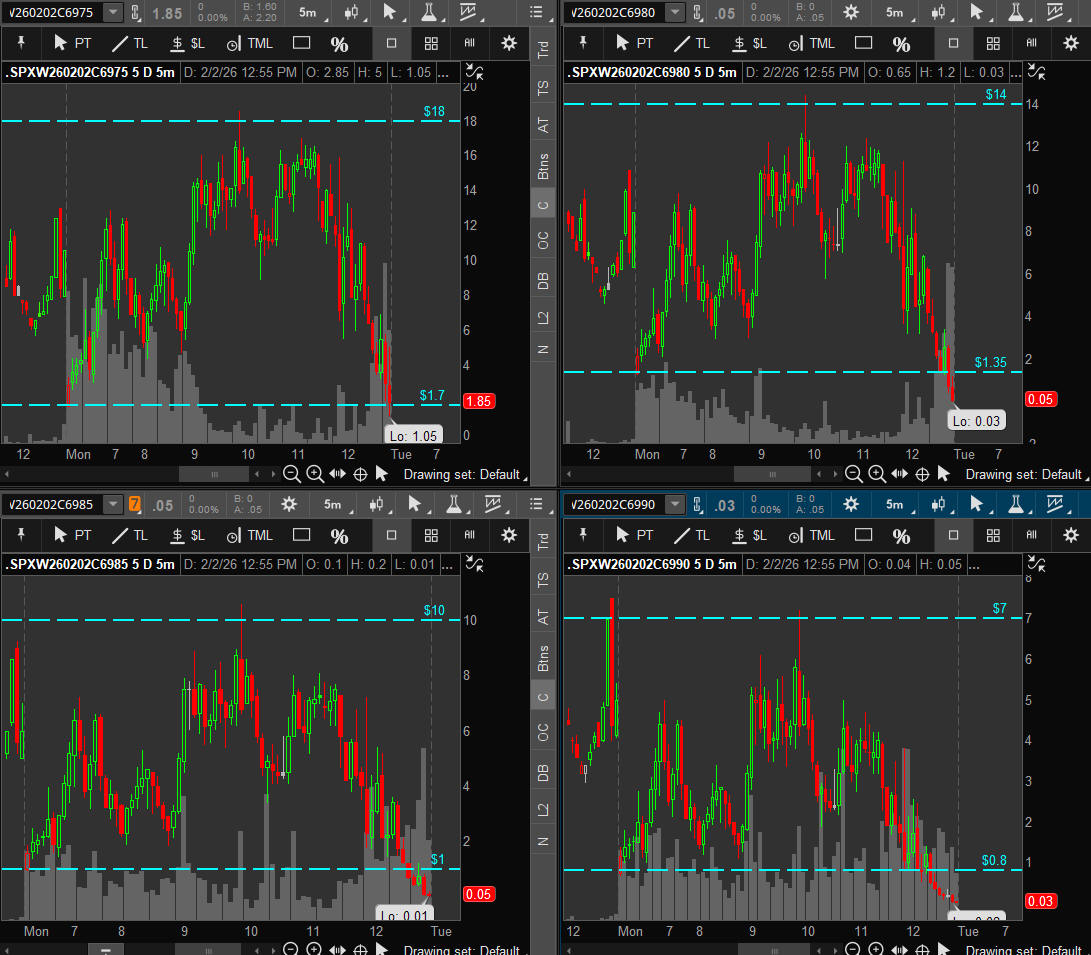Click zoom out magnifier under C6975 chart

(291, 474)
